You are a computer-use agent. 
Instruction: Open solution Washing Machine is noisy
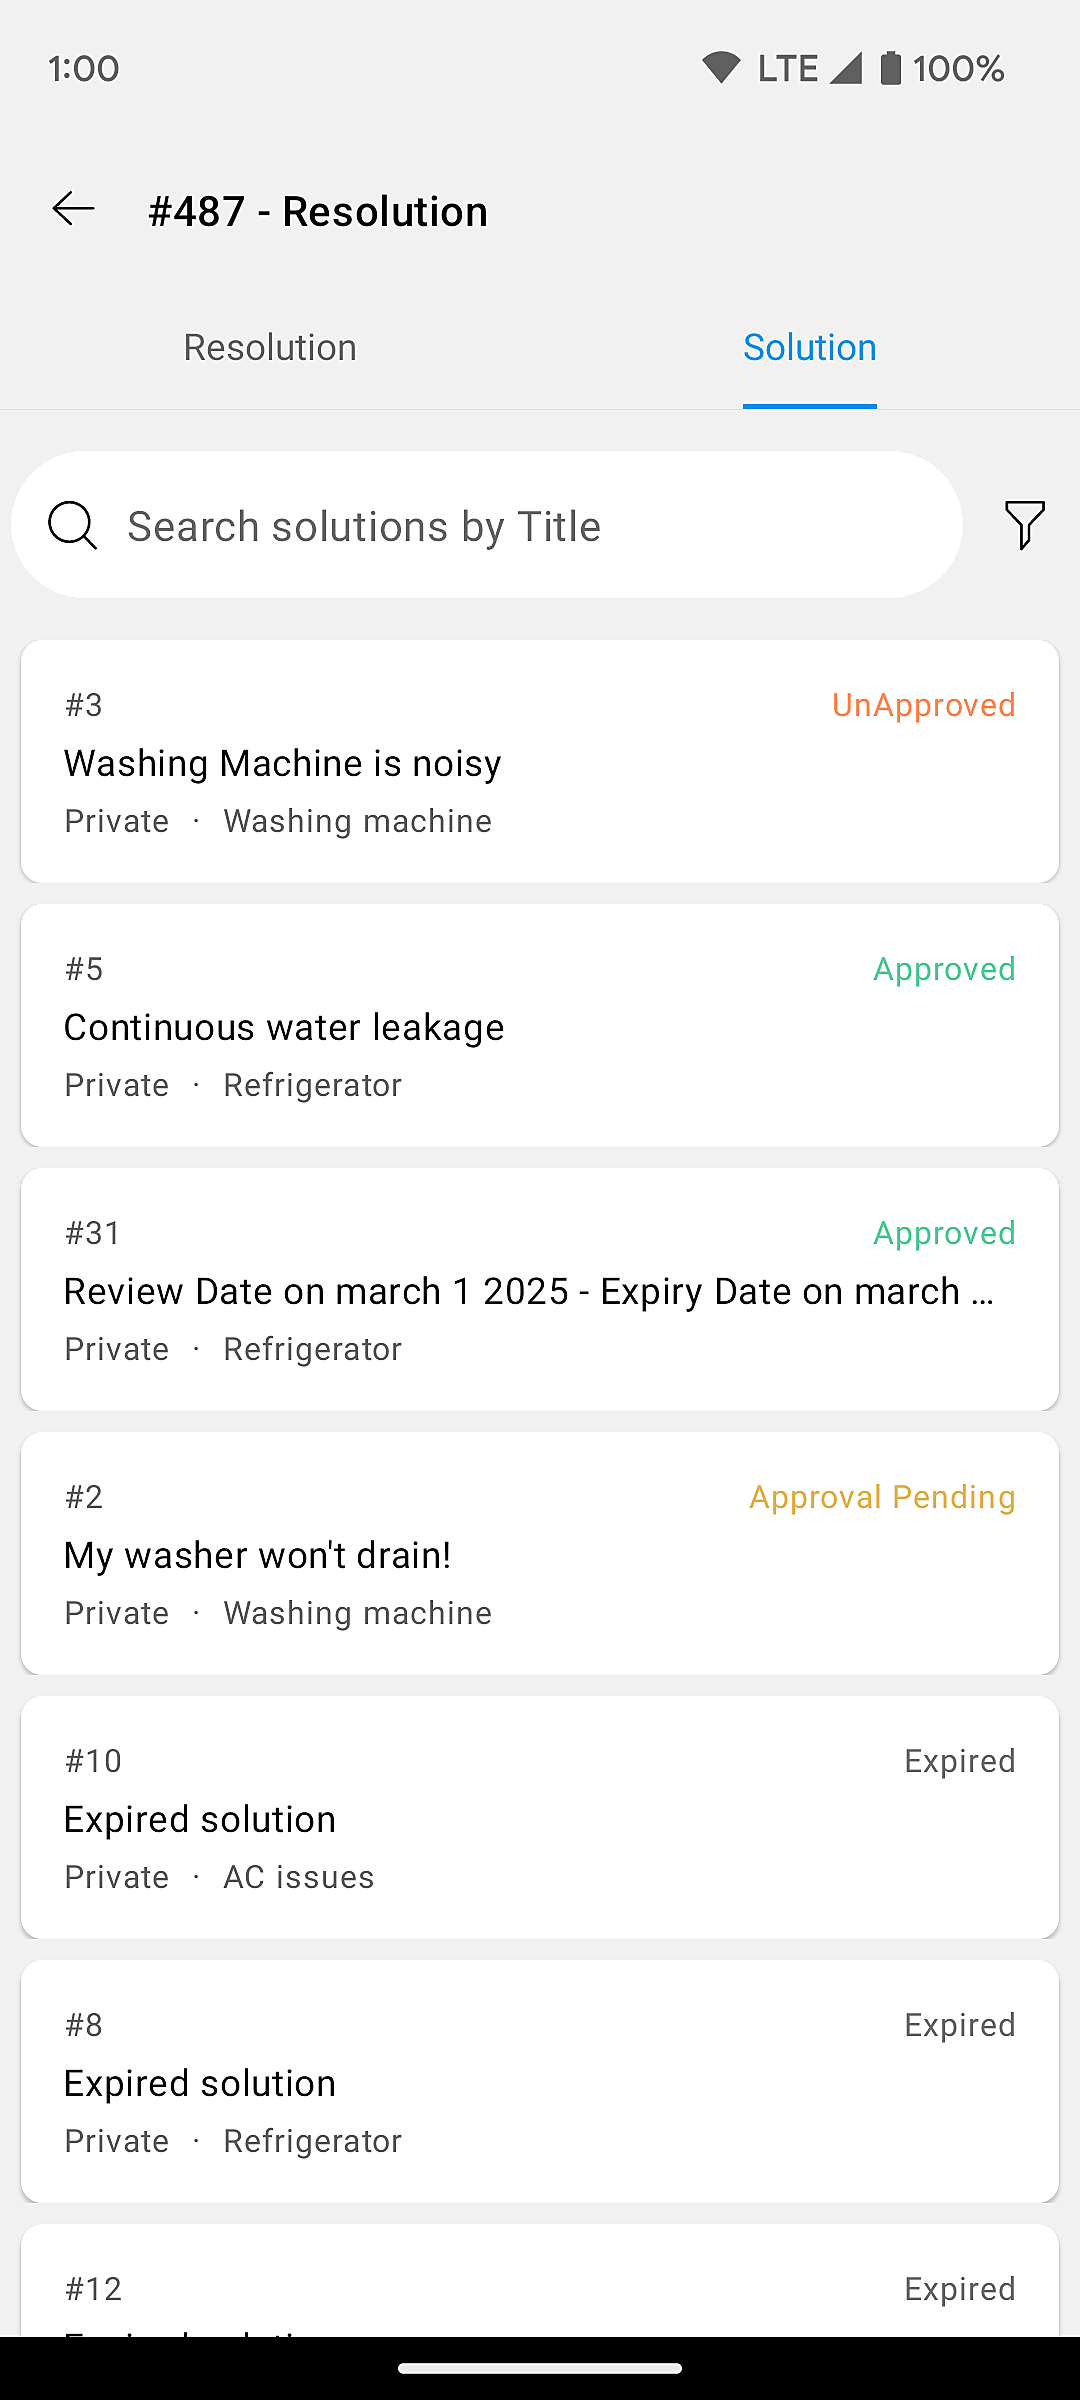(x=540, y=762)
